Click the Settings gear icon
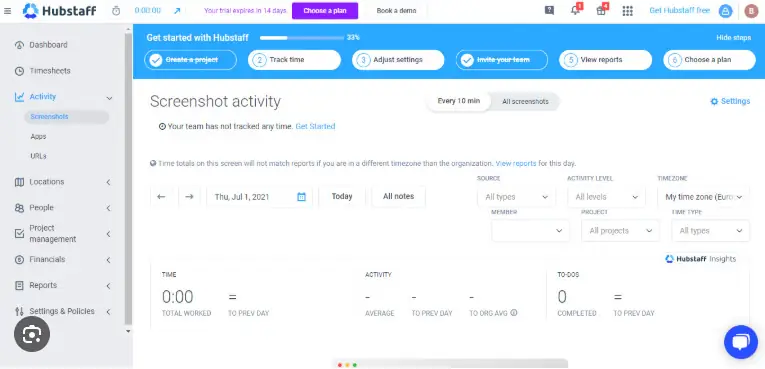The width and height of the screenshot is (765, 369). [x=714, y=102]
